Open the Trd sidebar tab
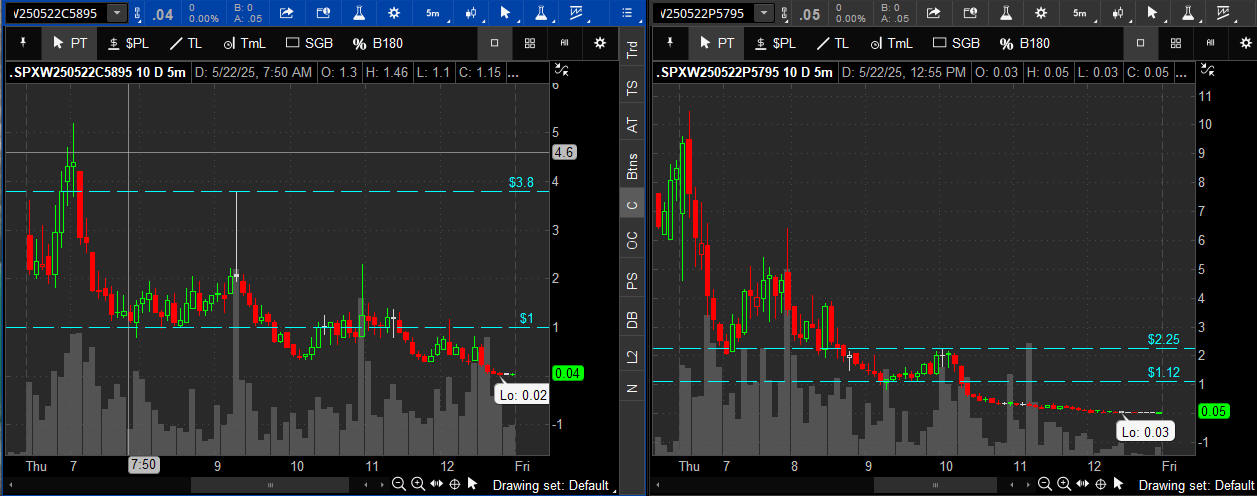1257x496 pixels. point(631,51)
